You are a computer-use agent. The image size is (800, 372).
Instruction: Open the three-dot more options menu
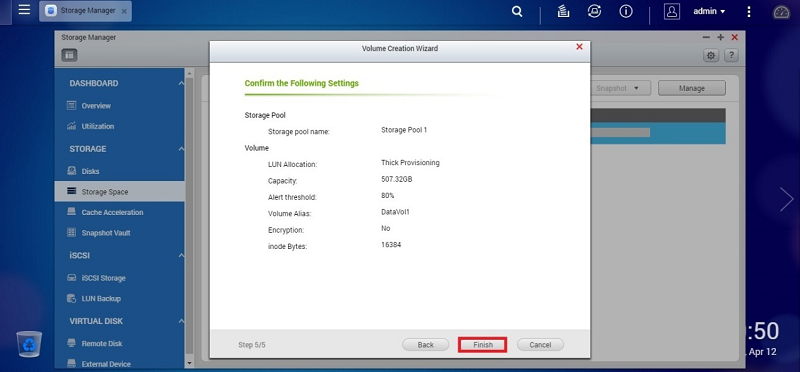click(748, 11)
